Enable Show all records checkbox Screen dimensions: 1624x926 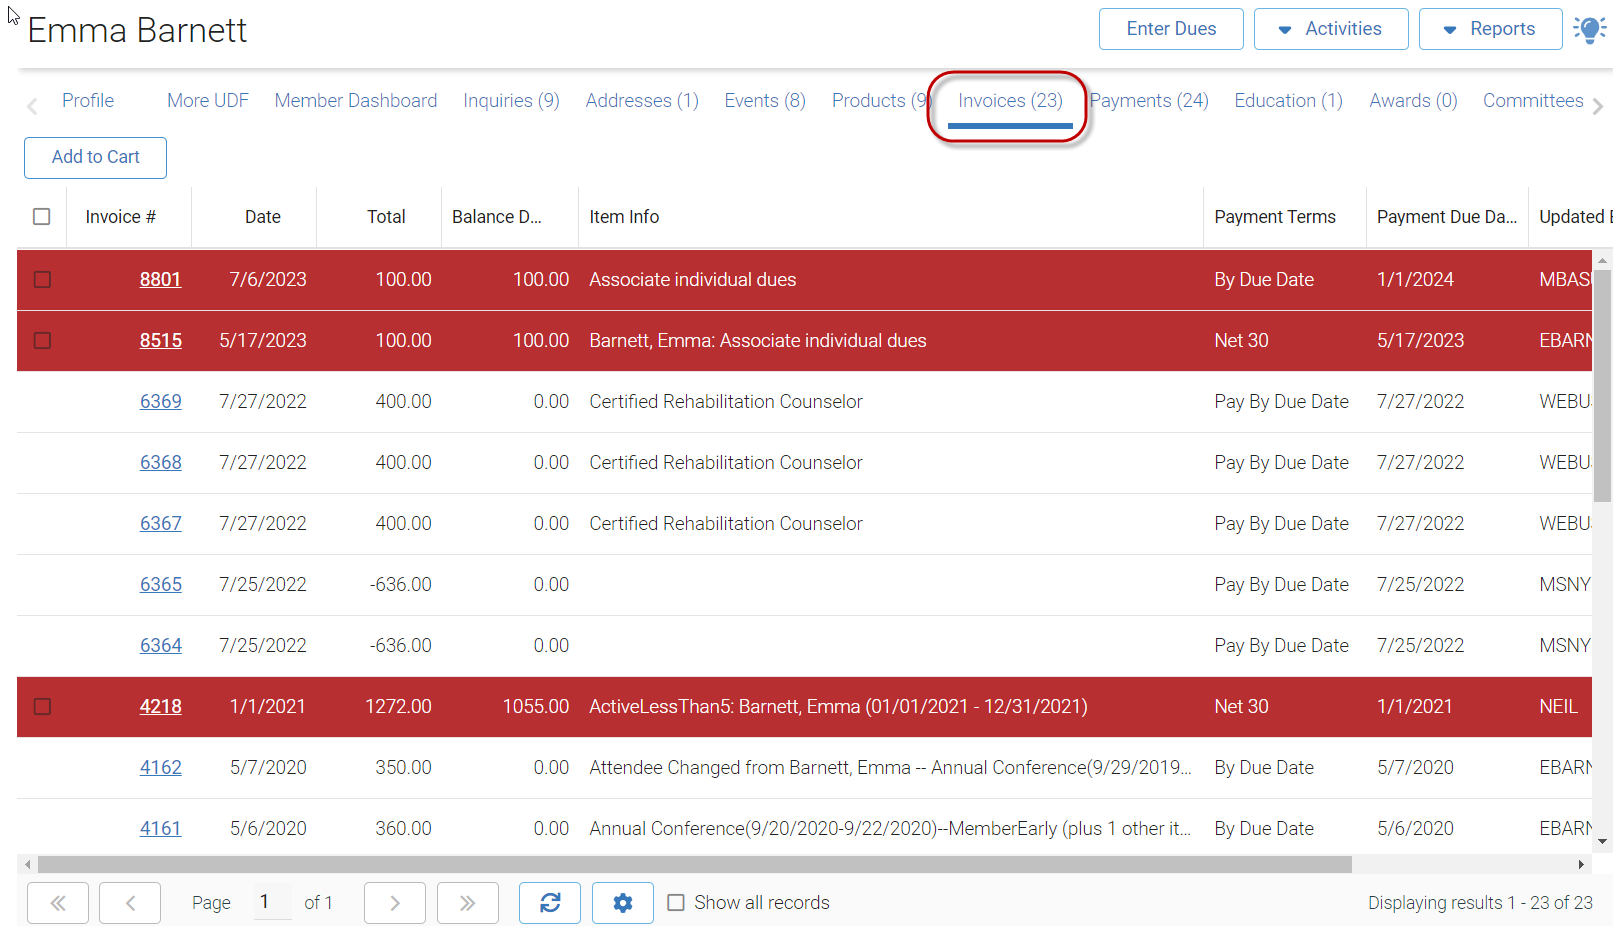tap(676, 903)
